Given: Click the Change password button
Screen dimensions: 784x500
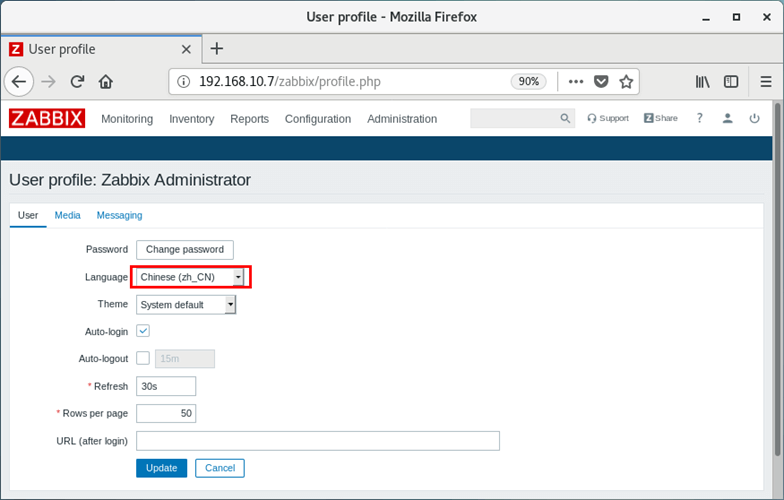Looking at the screenshot, I should [x=185, y=250].
